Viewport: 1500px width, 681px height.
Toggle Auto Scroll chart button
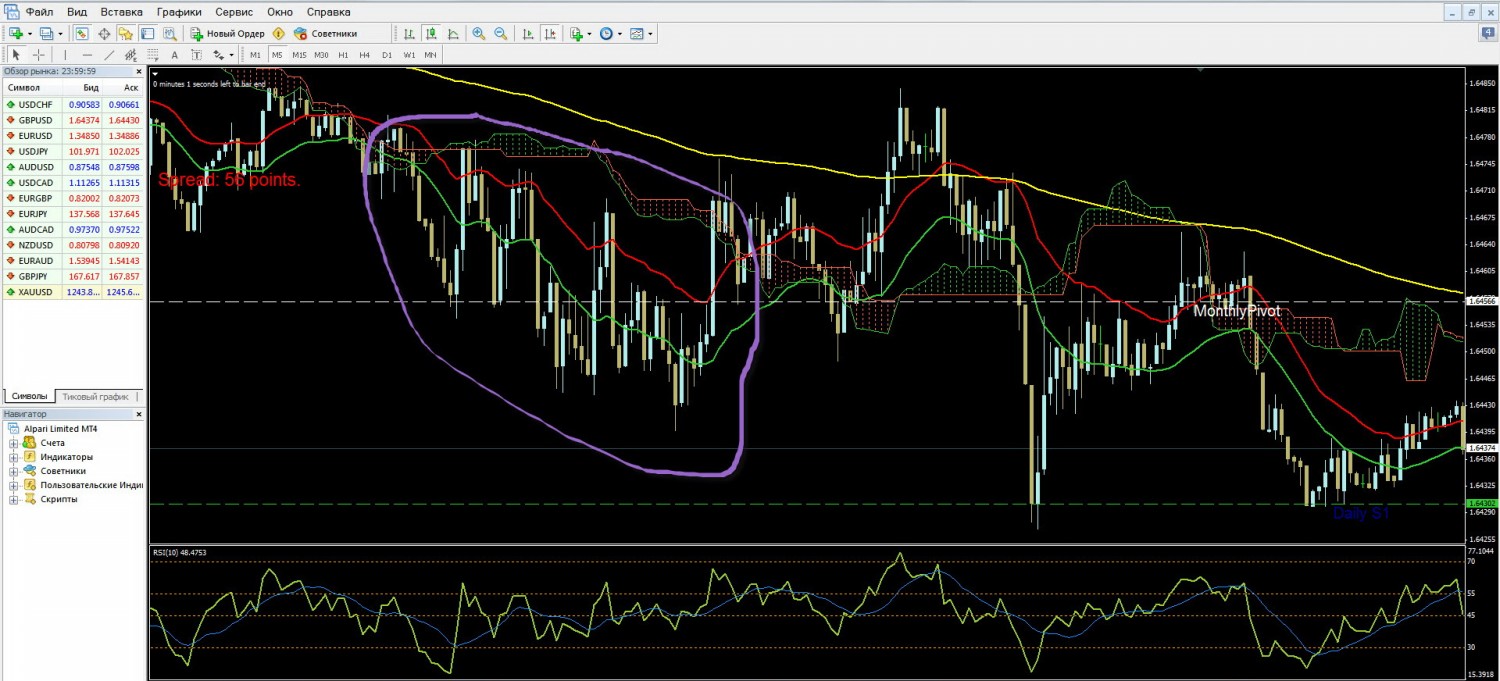(528, 33)
